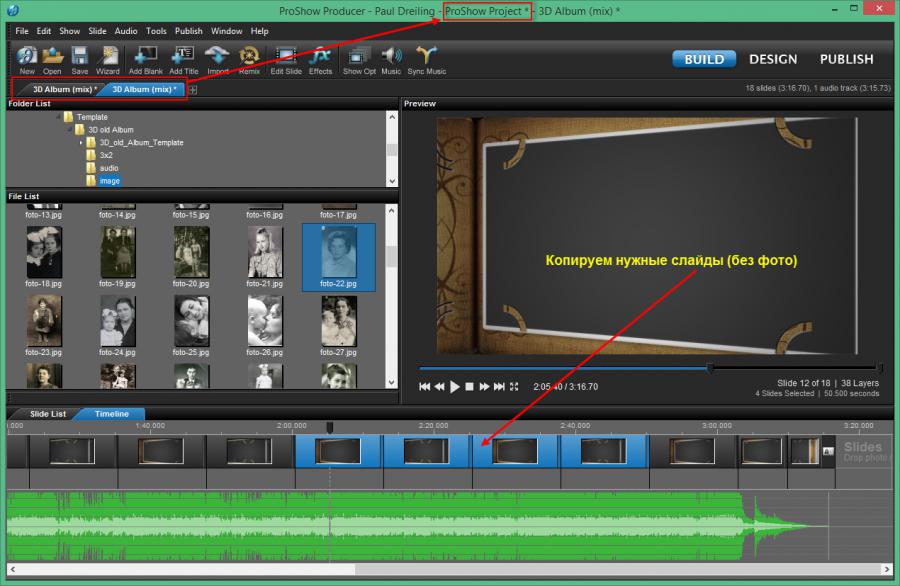
Task: Select the first 3D Album (mix) show tab
Action: point(64,90)
